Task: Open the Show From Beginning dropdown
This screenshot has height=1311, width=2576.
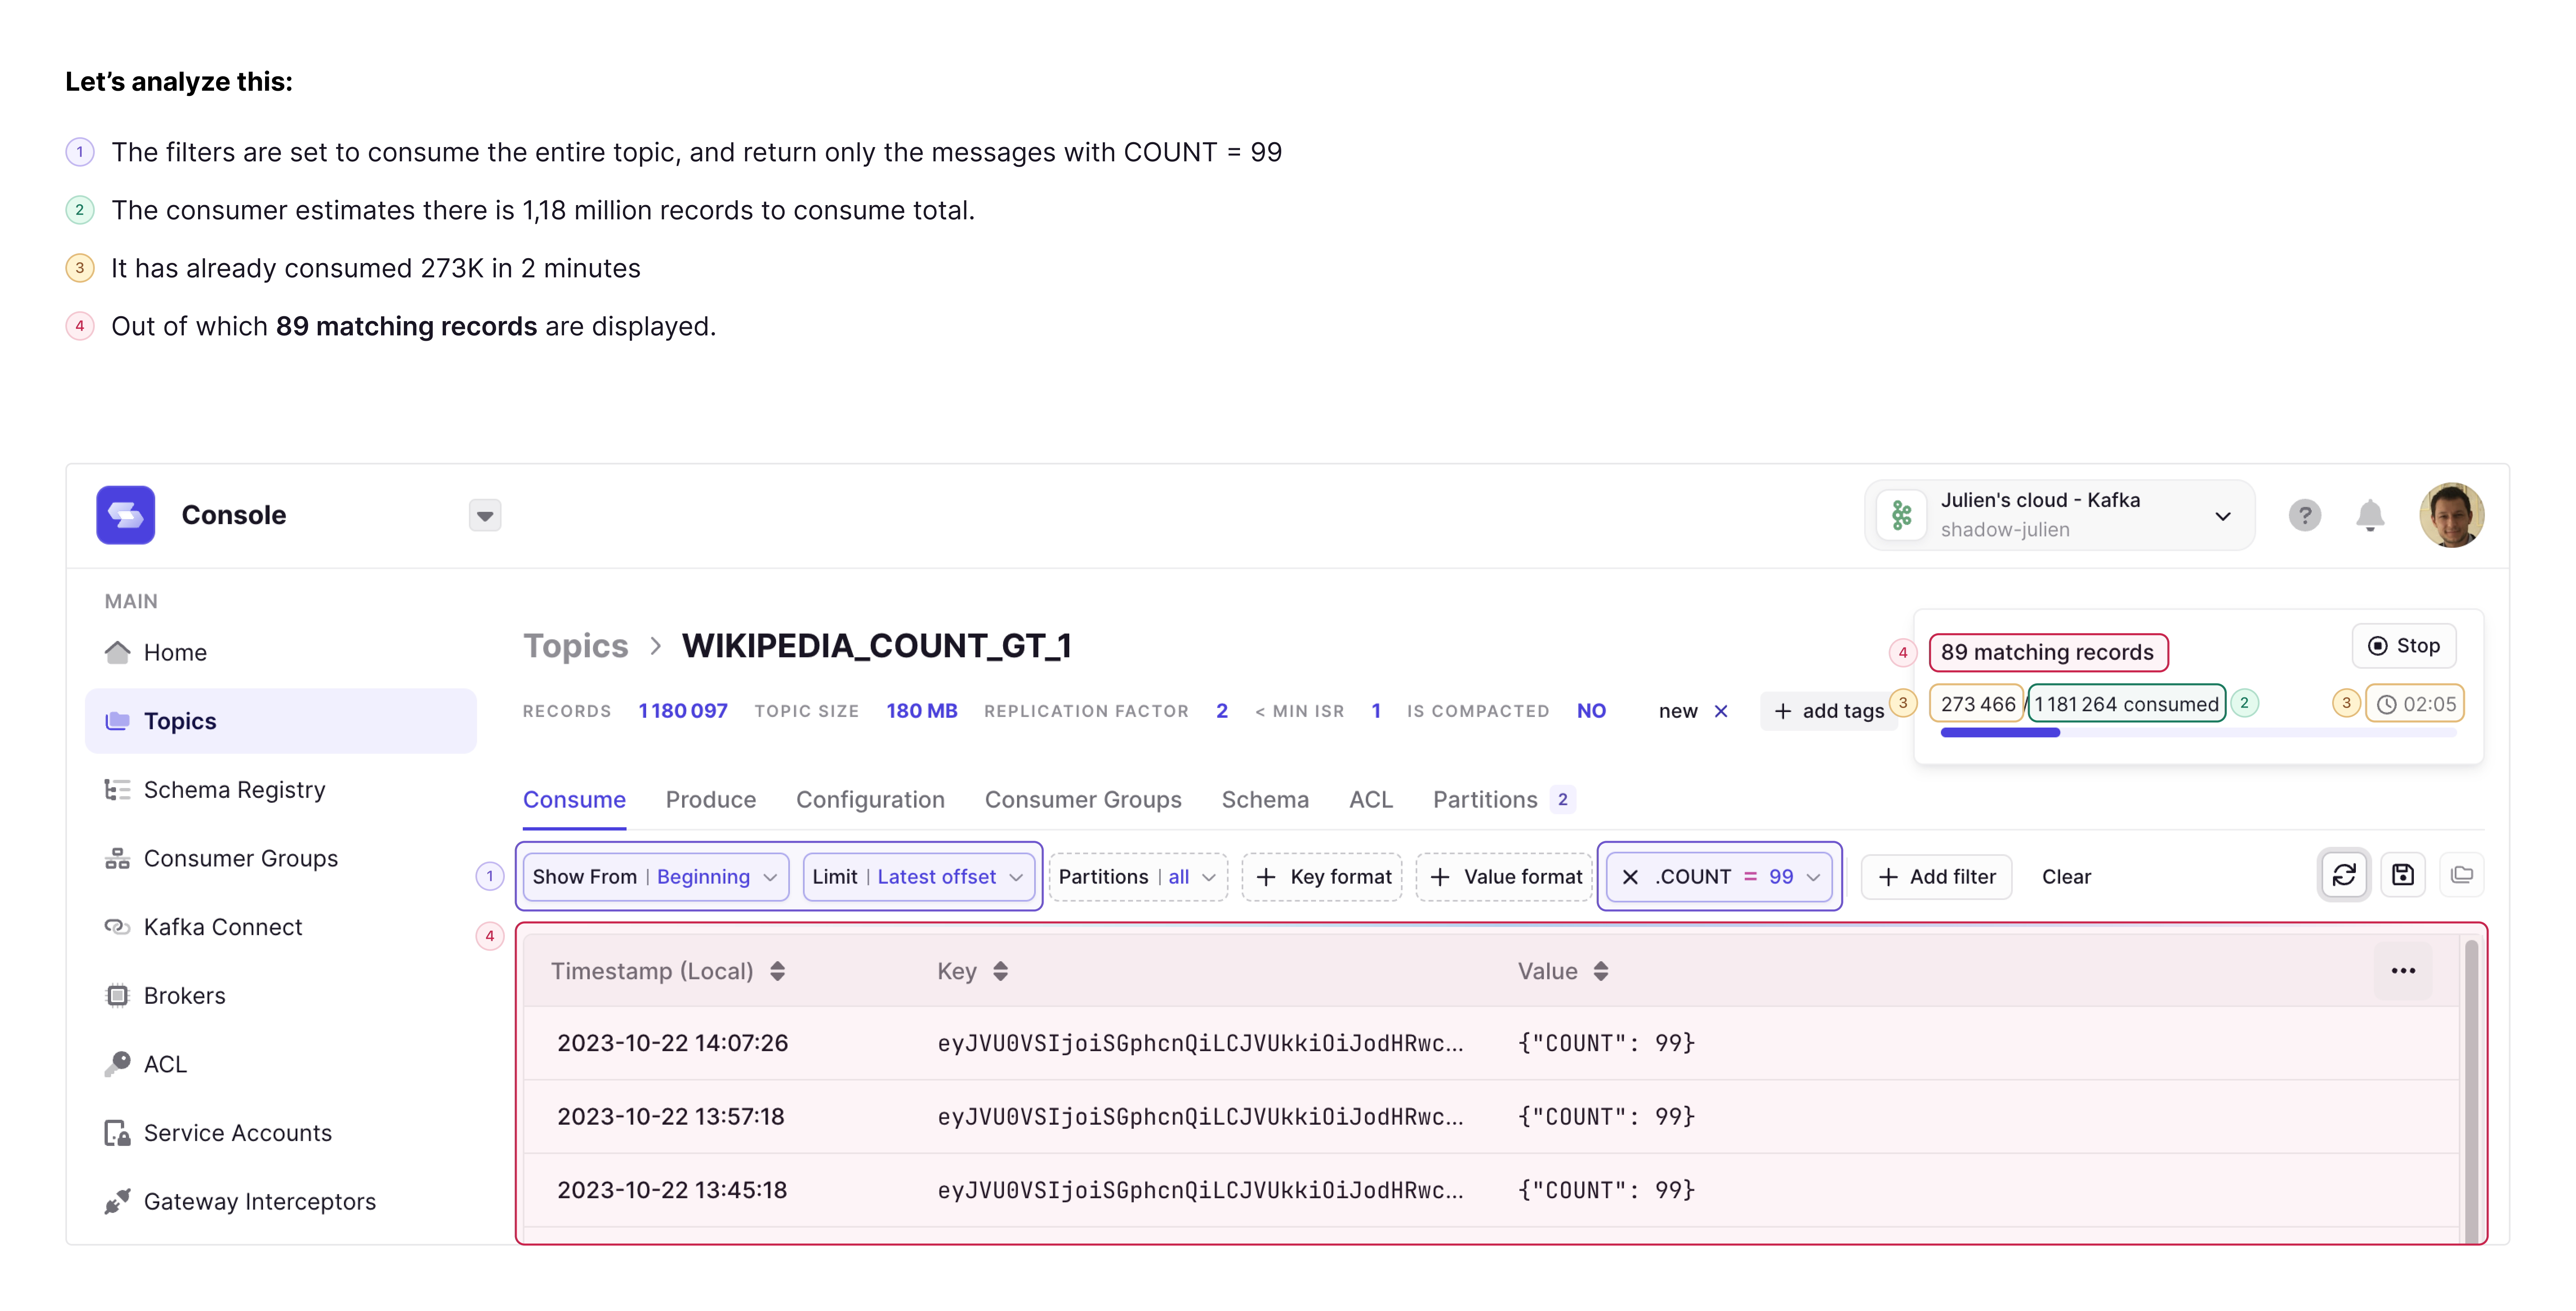Action: 656,877
